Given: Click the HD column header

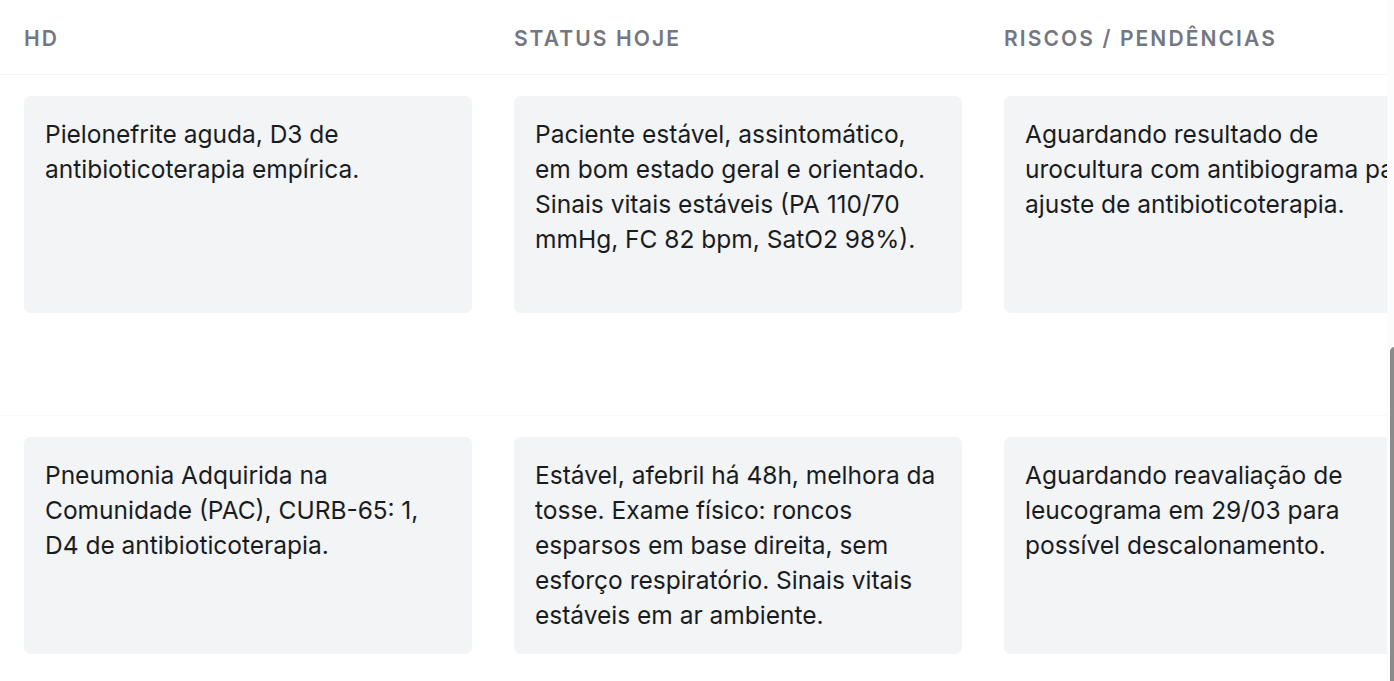Looking at the screenshot, I should click(41, 39).
